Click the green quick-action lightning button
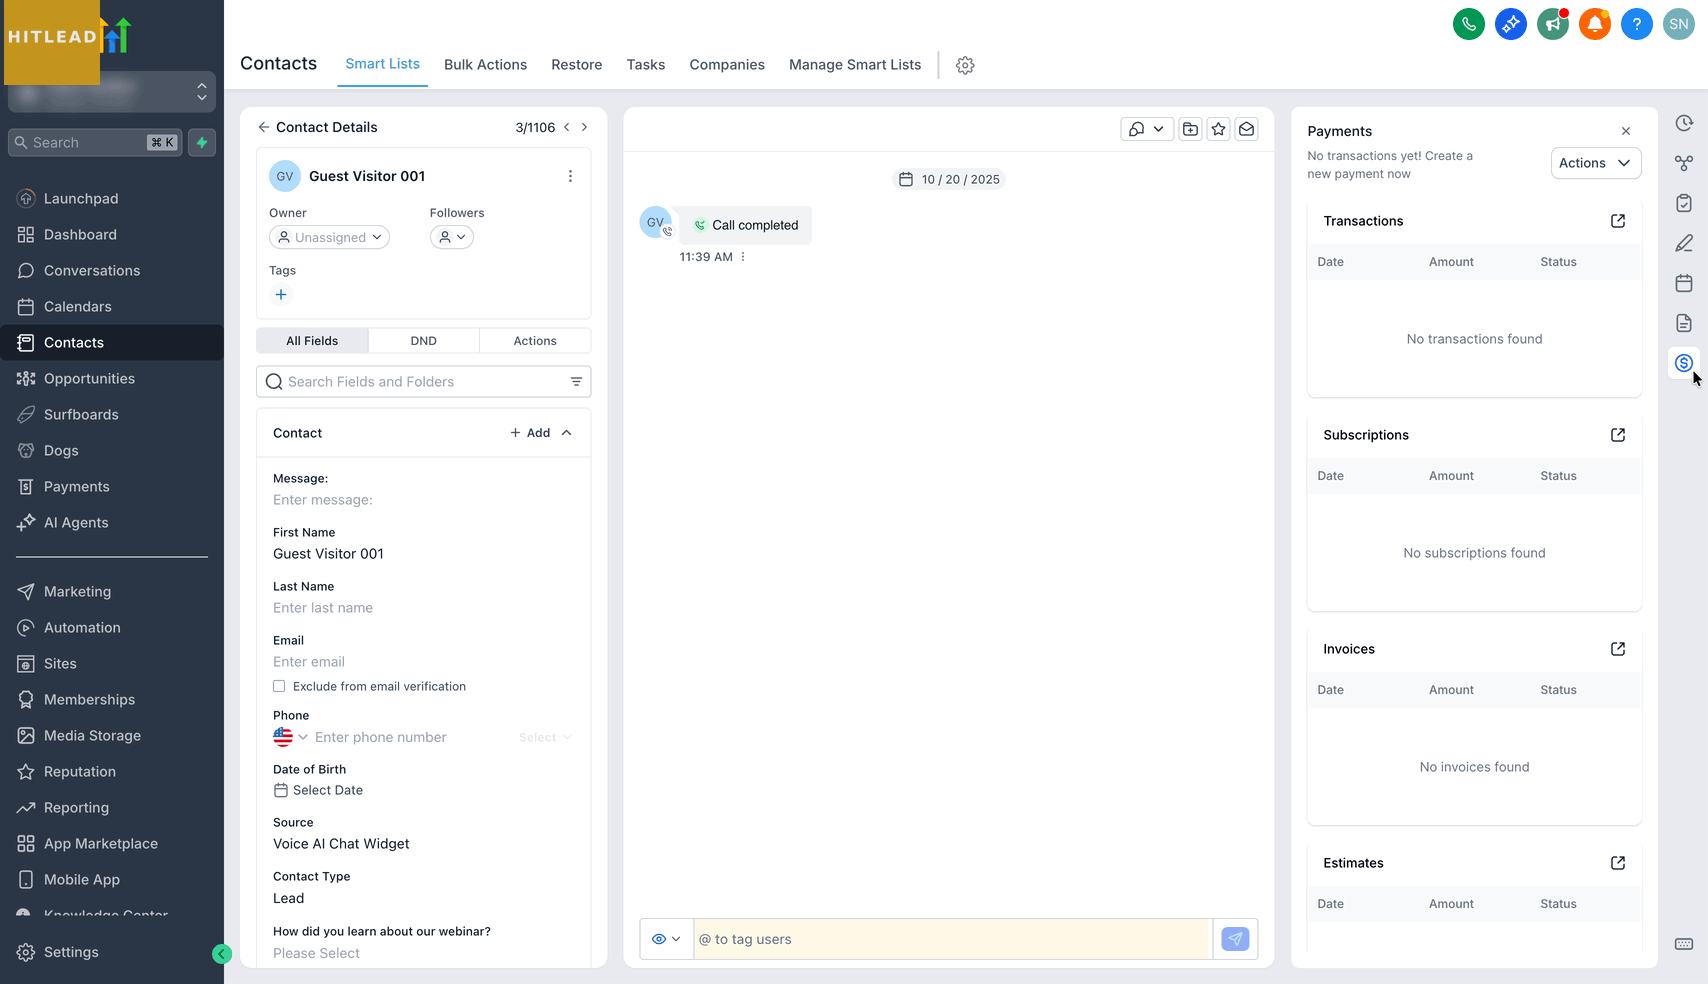The height and width of the screenshot is (984, 1708). point(202,142)
